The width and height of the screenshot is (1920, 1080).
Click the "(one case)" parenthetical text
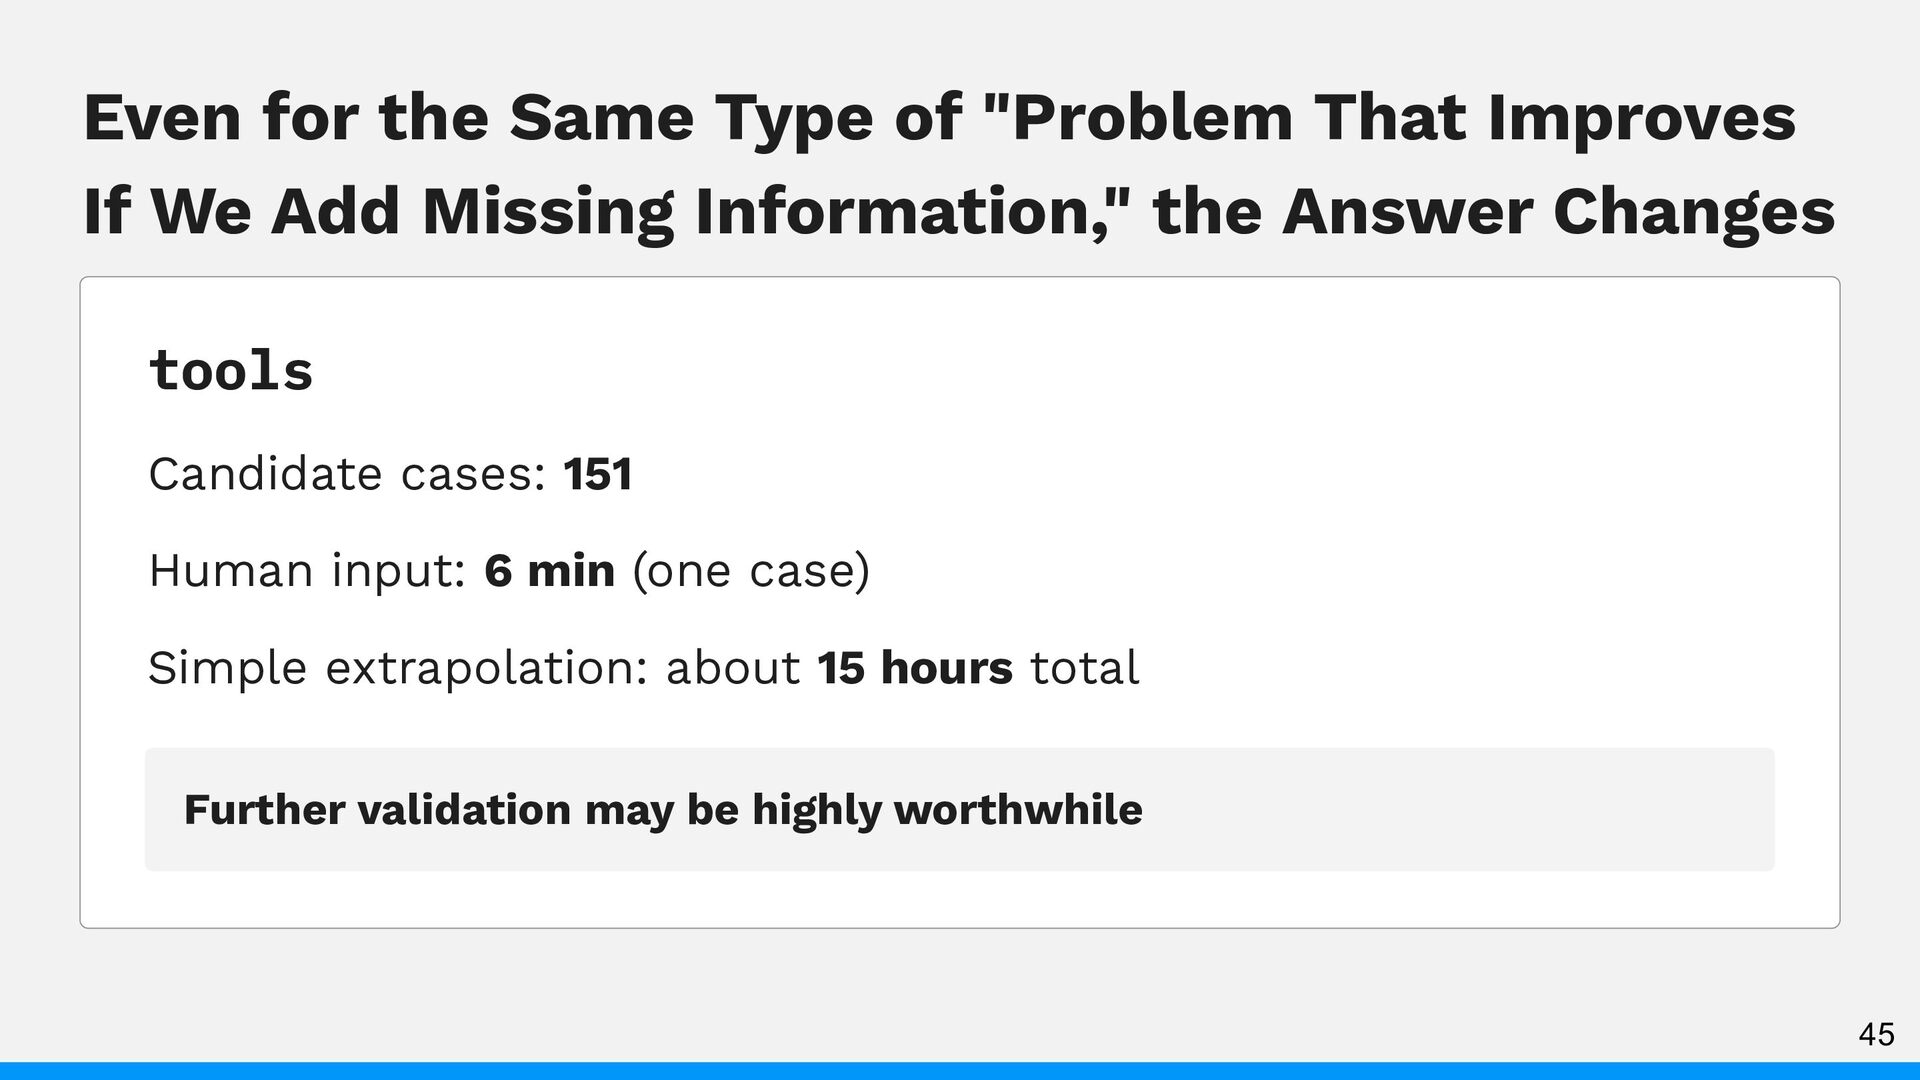[x=751, y=571]
